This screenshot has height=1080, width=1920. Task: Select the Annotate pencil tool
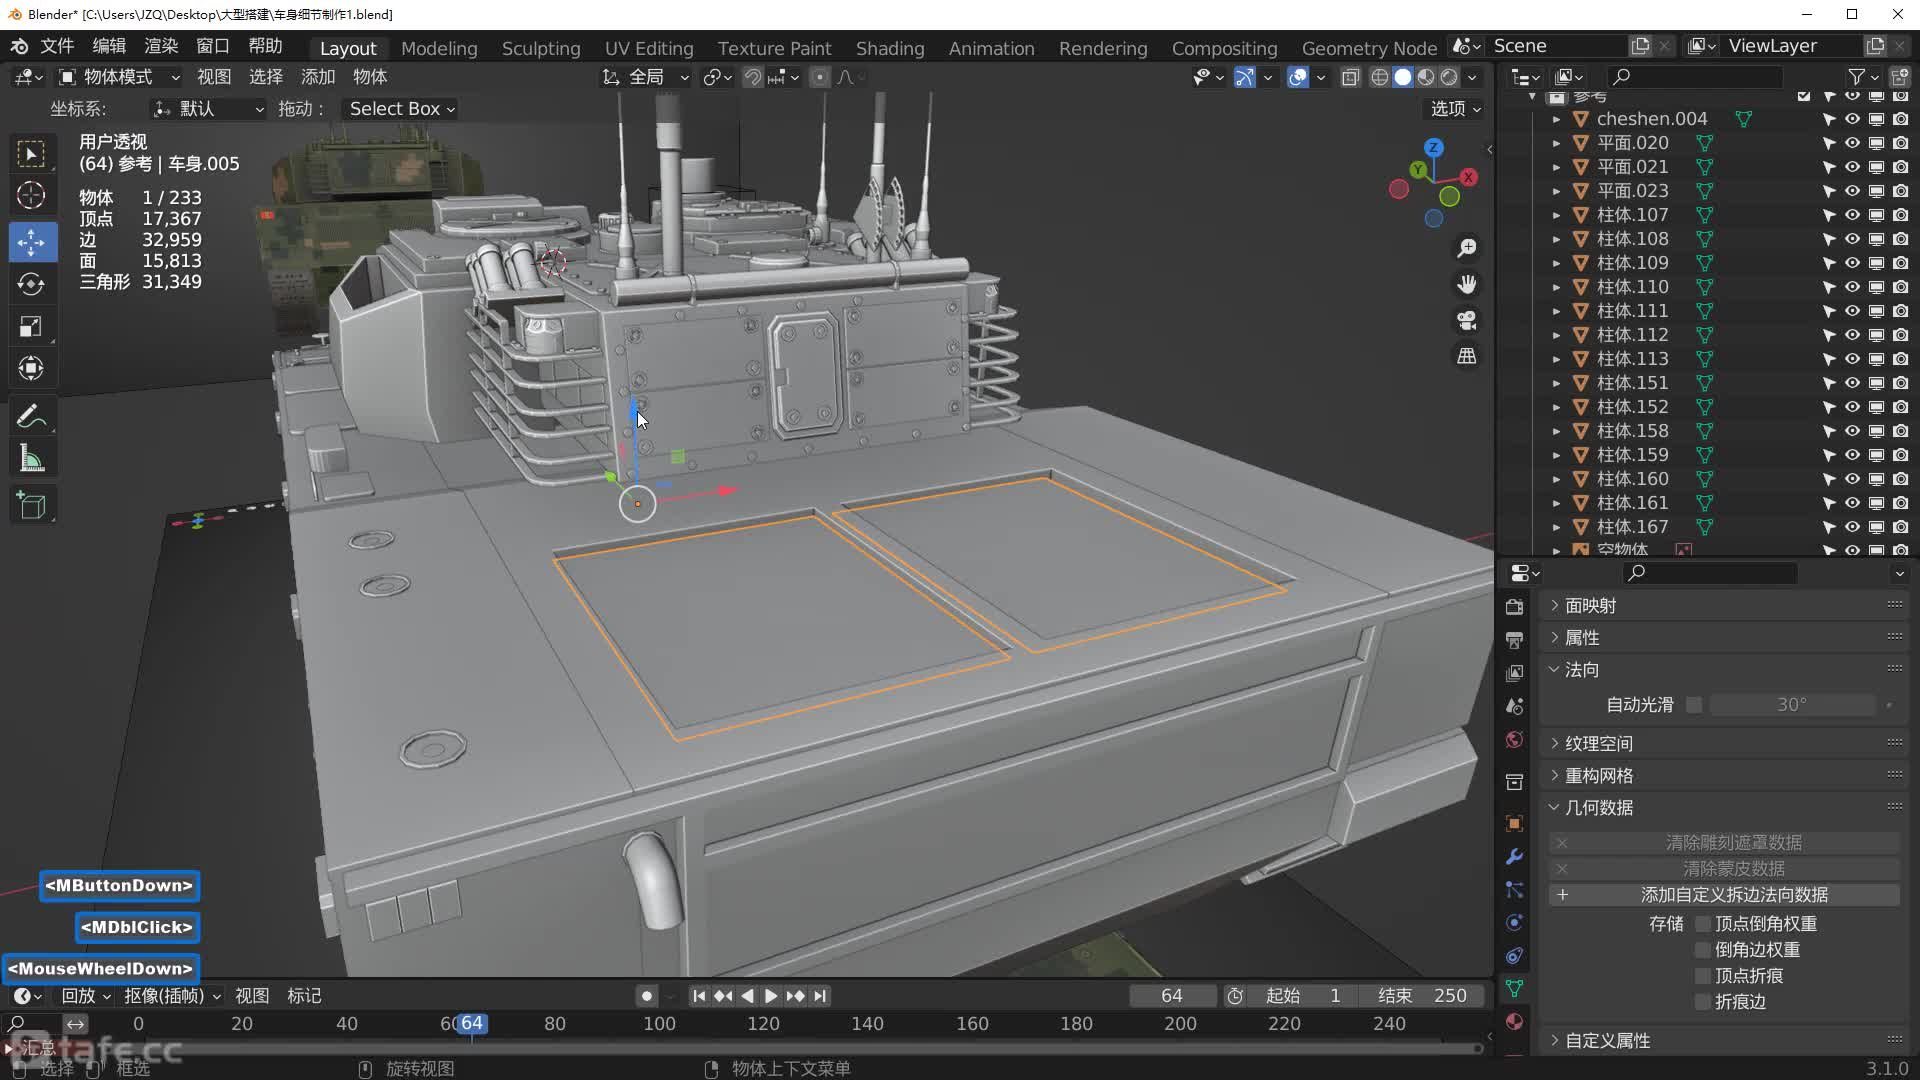click(31, 416)
